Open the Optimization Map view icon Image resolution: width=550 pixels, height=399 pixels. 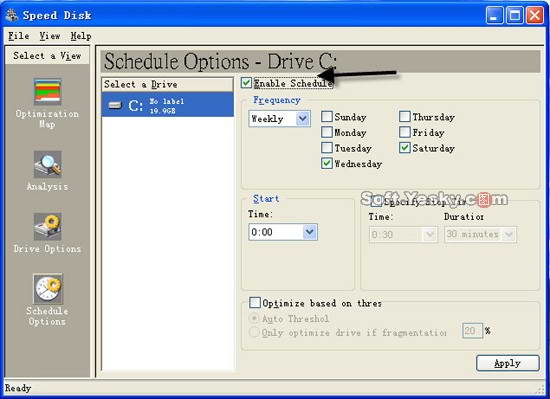(x=47, y=92)
